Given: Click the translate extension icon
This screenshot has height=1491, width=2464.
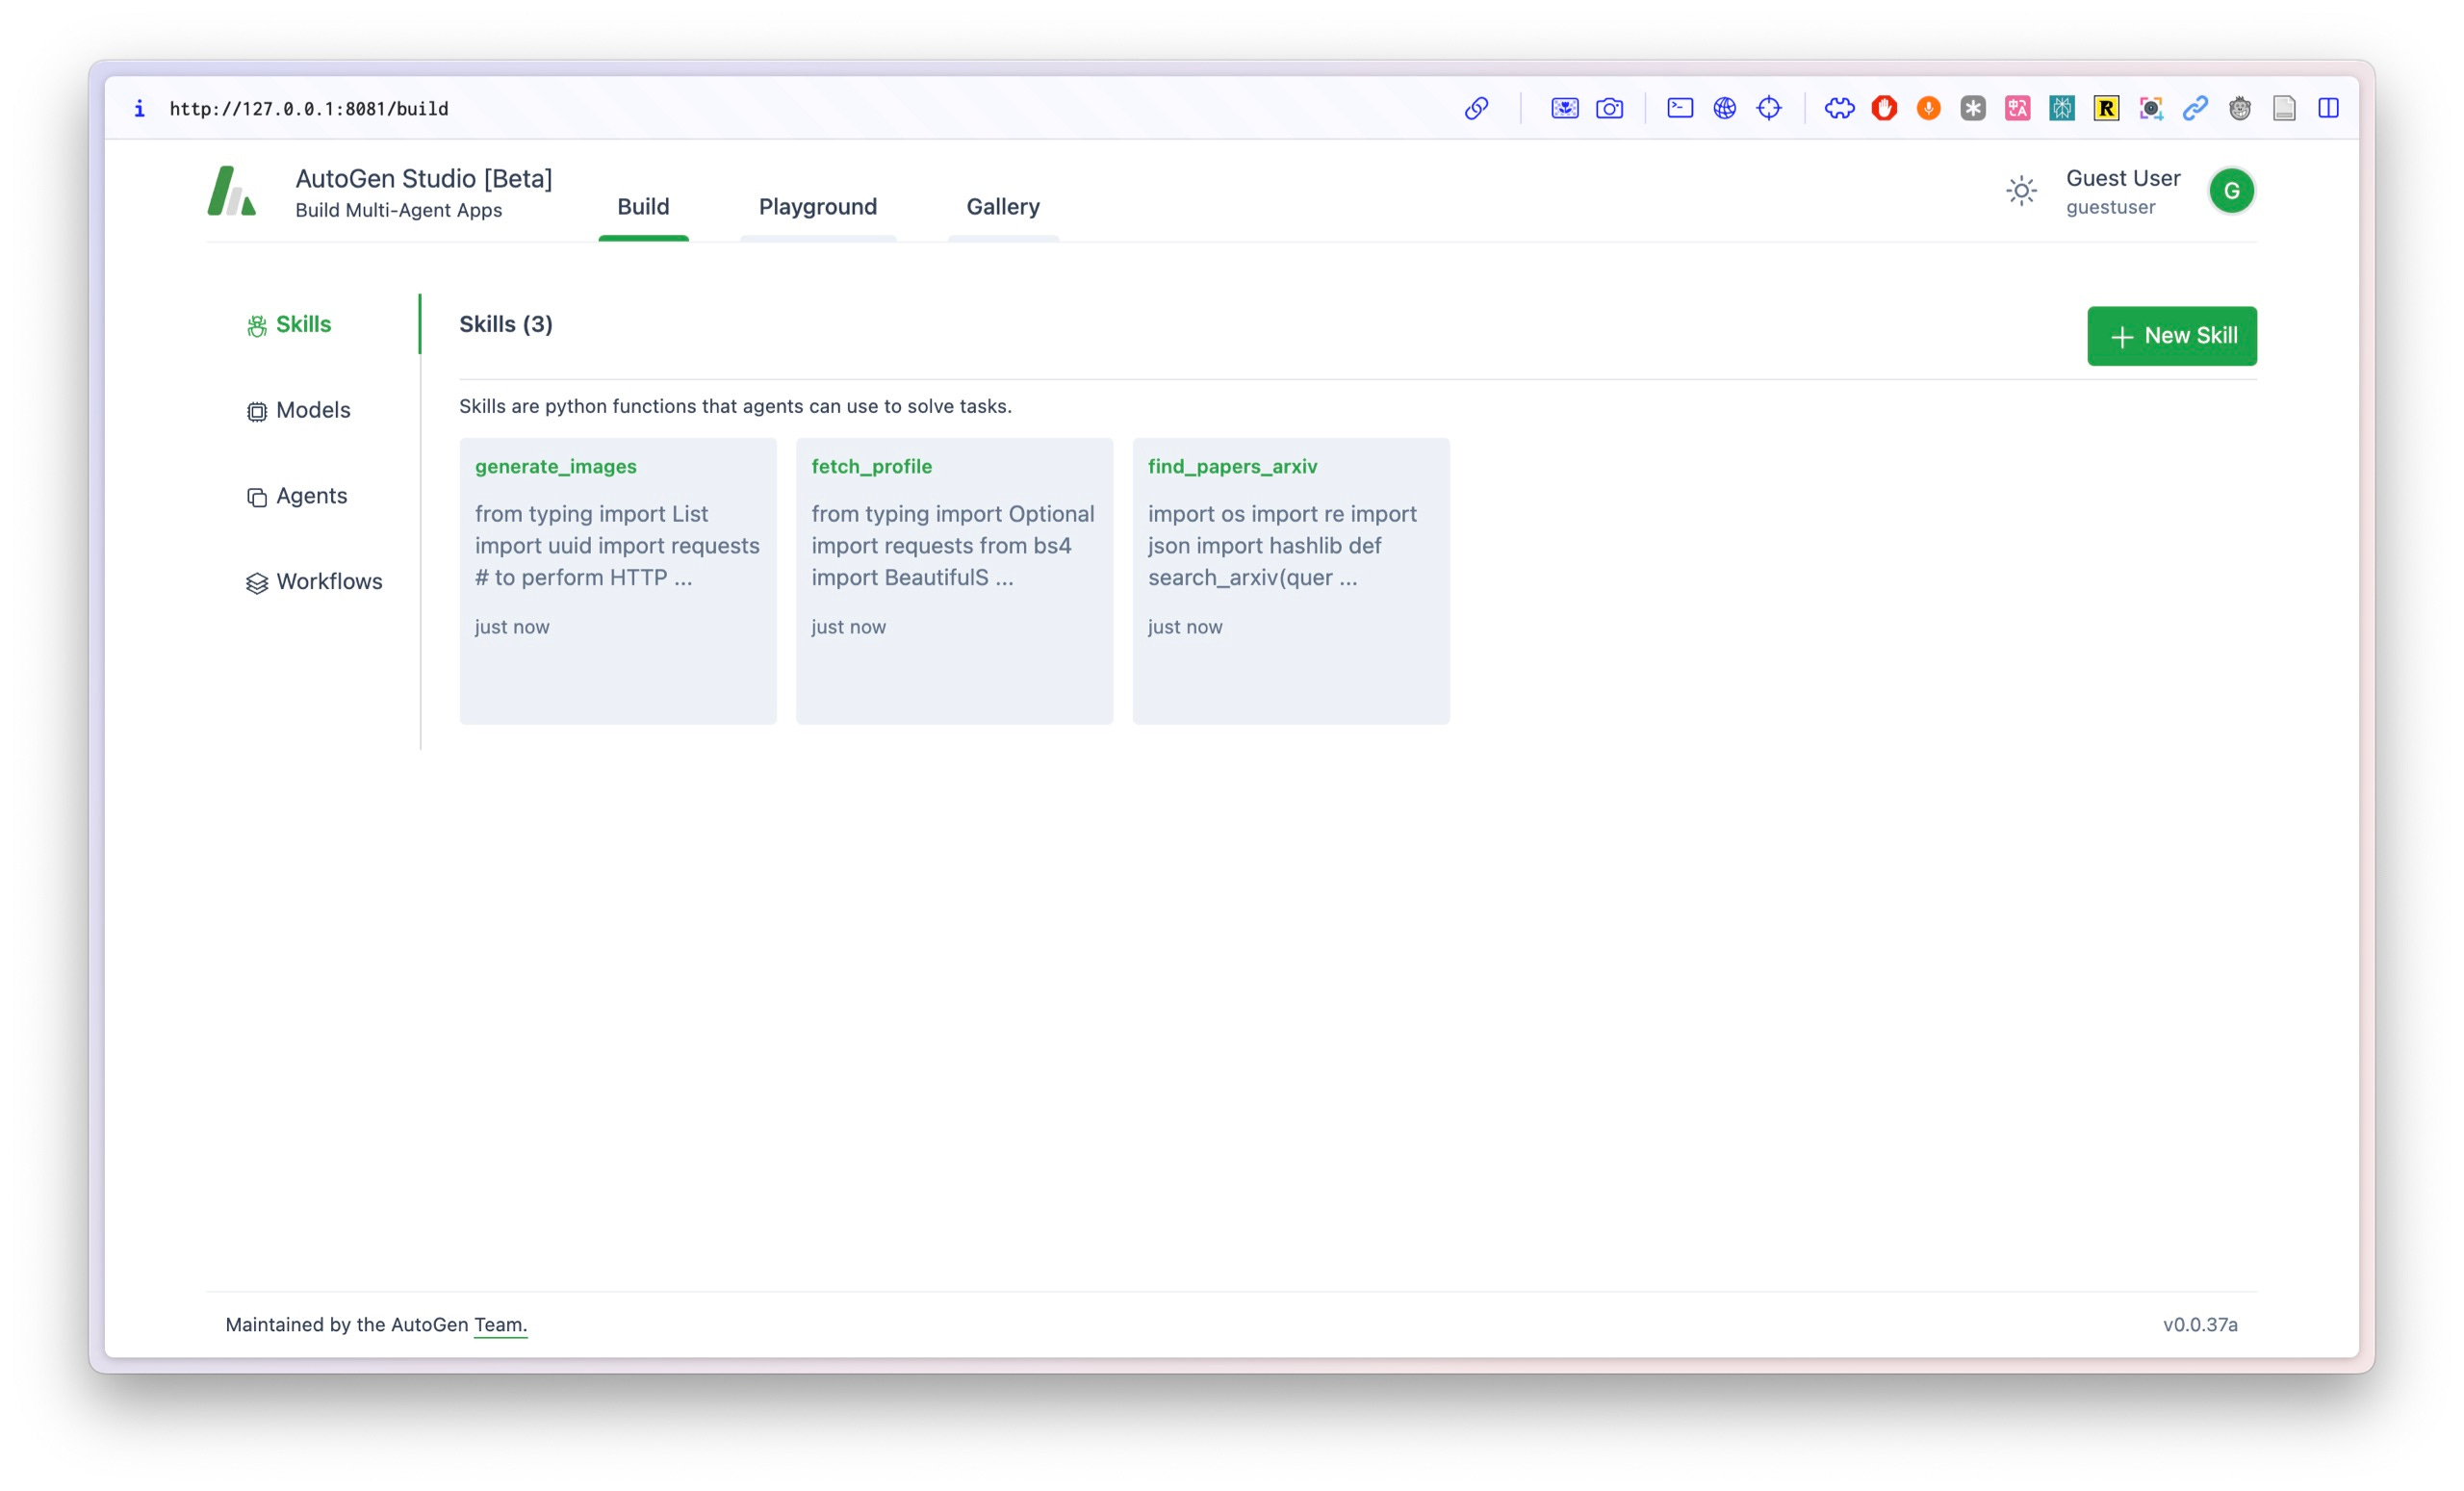Looking at the screenshot, I should (2017, 108).
